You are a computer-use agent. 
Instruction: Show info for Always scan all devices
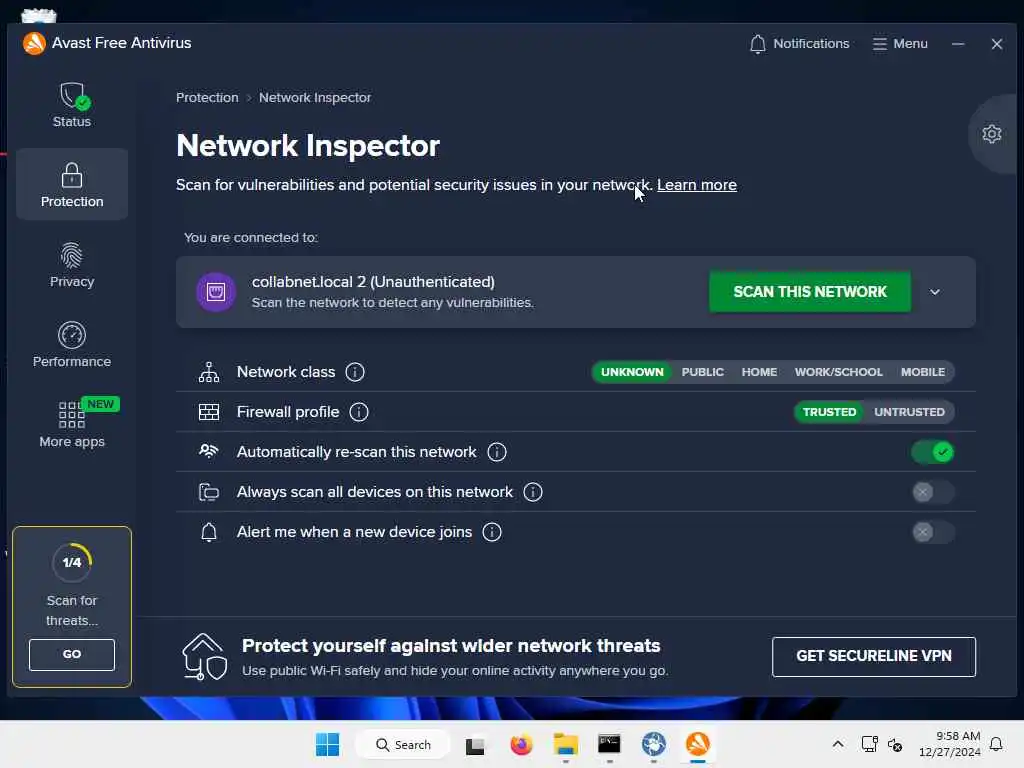coord(533,492)
